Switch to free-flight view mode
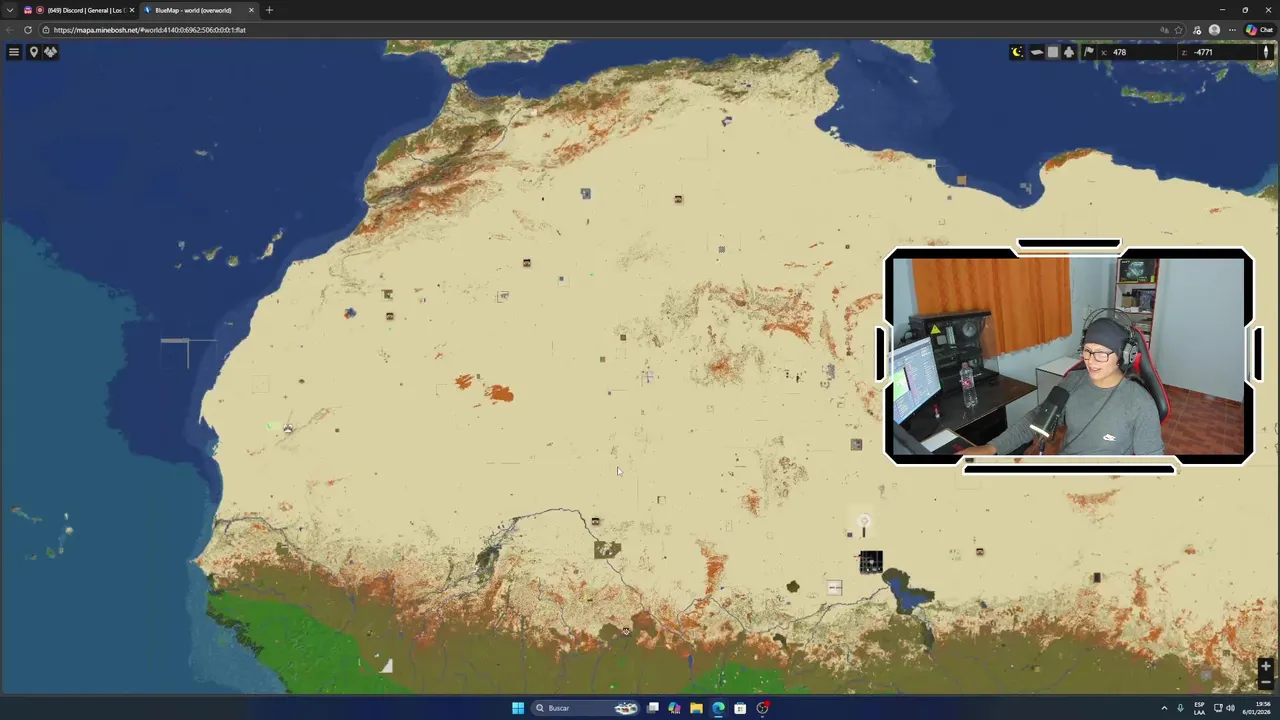The height and width of the screenshot is (720, 1280). 1069,52
